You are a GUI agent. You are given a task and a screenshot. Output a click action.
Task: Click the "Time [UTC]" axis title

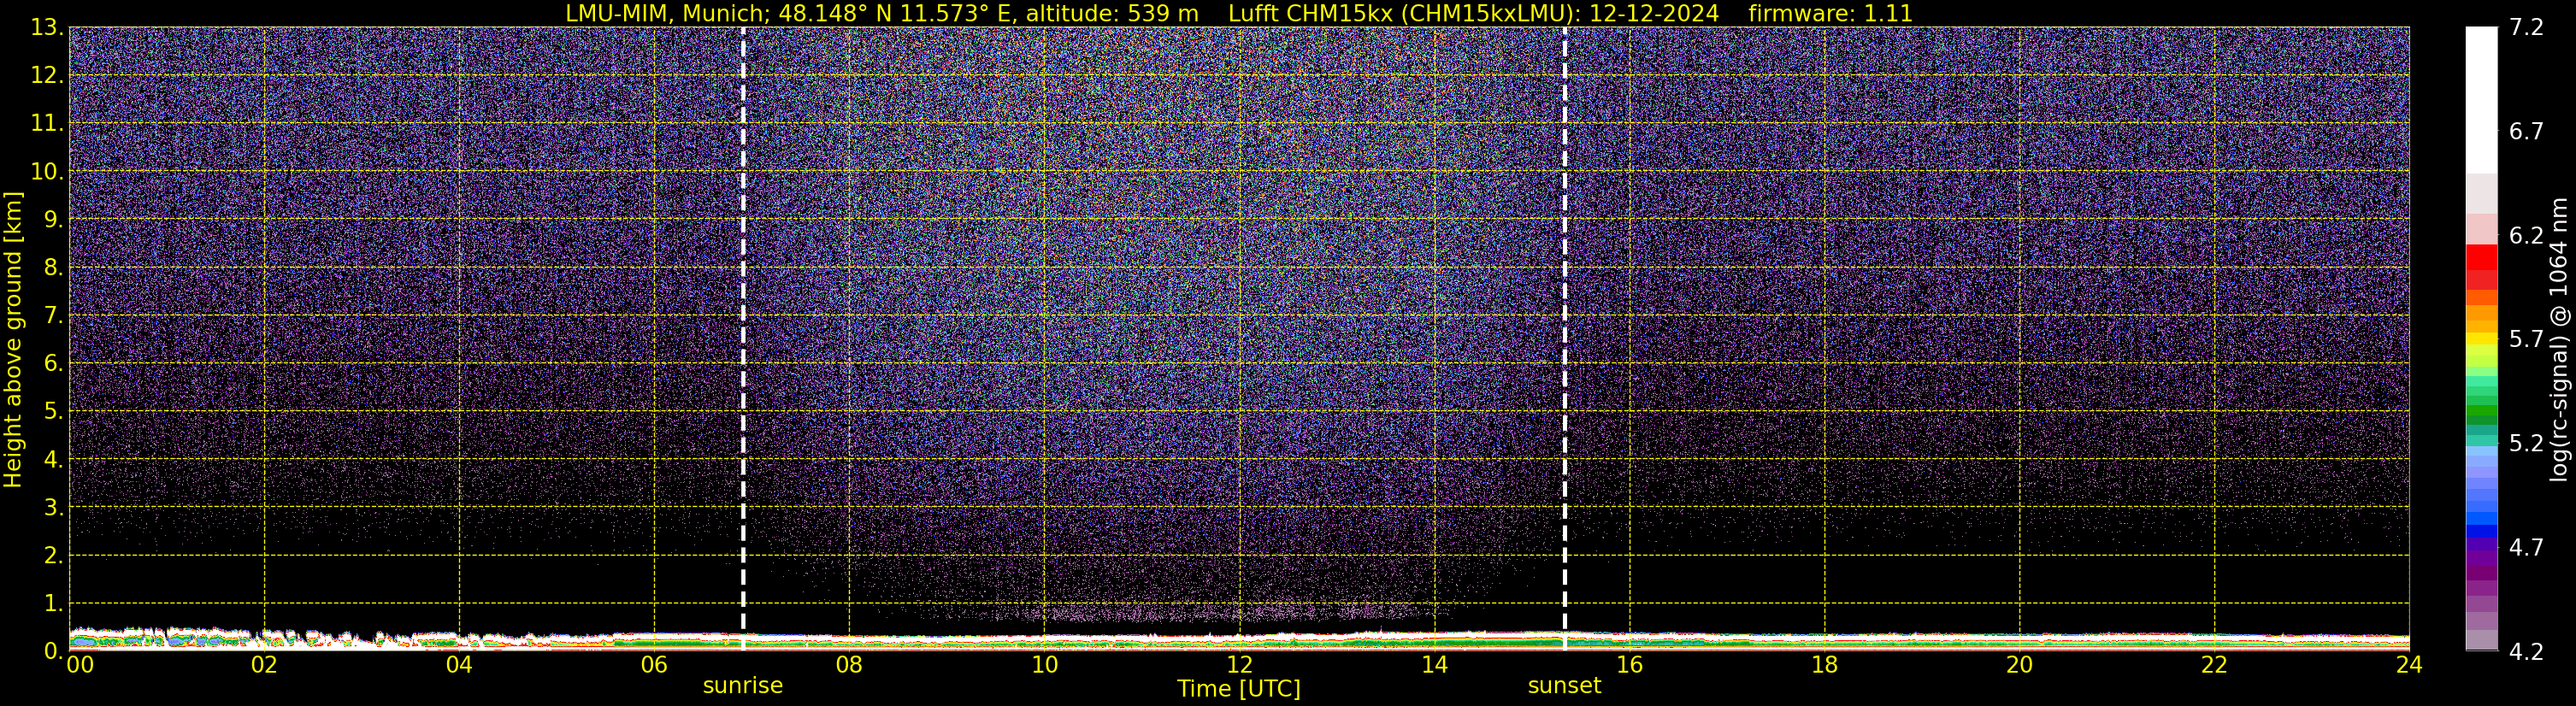[1238, 689]
